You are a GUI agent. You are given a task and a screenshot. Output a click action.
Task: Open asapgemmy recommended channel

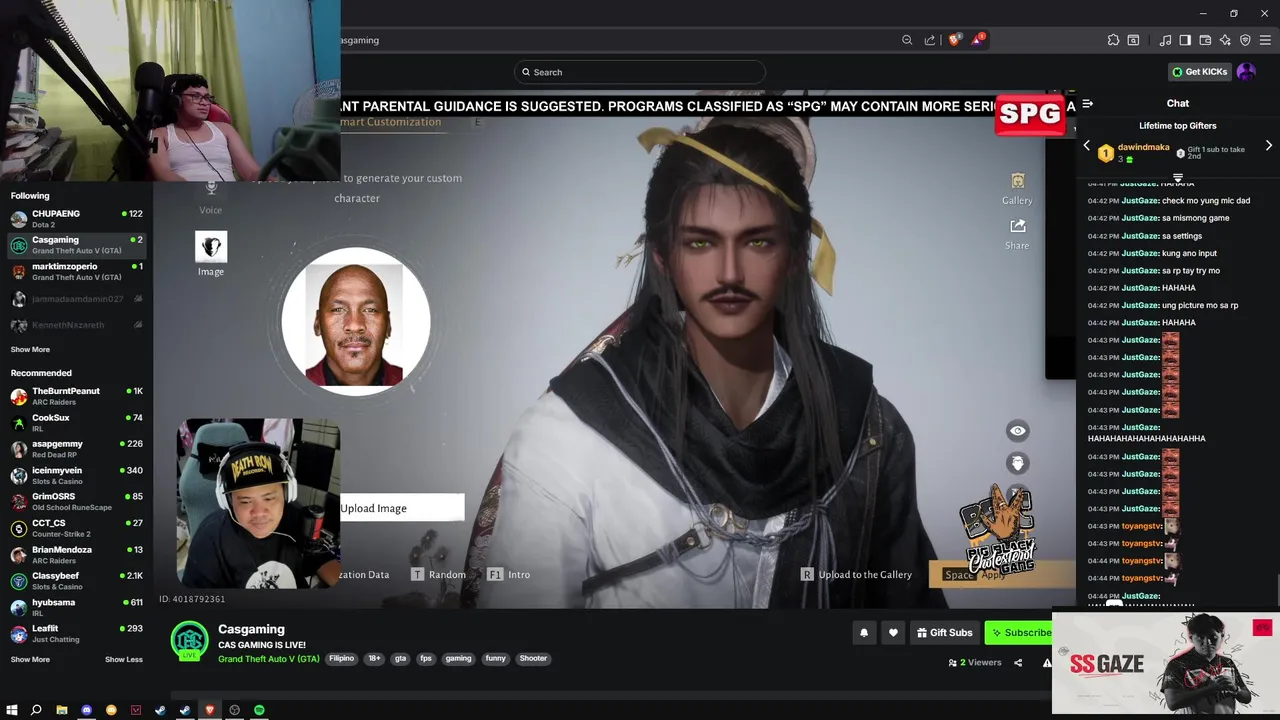77,449
